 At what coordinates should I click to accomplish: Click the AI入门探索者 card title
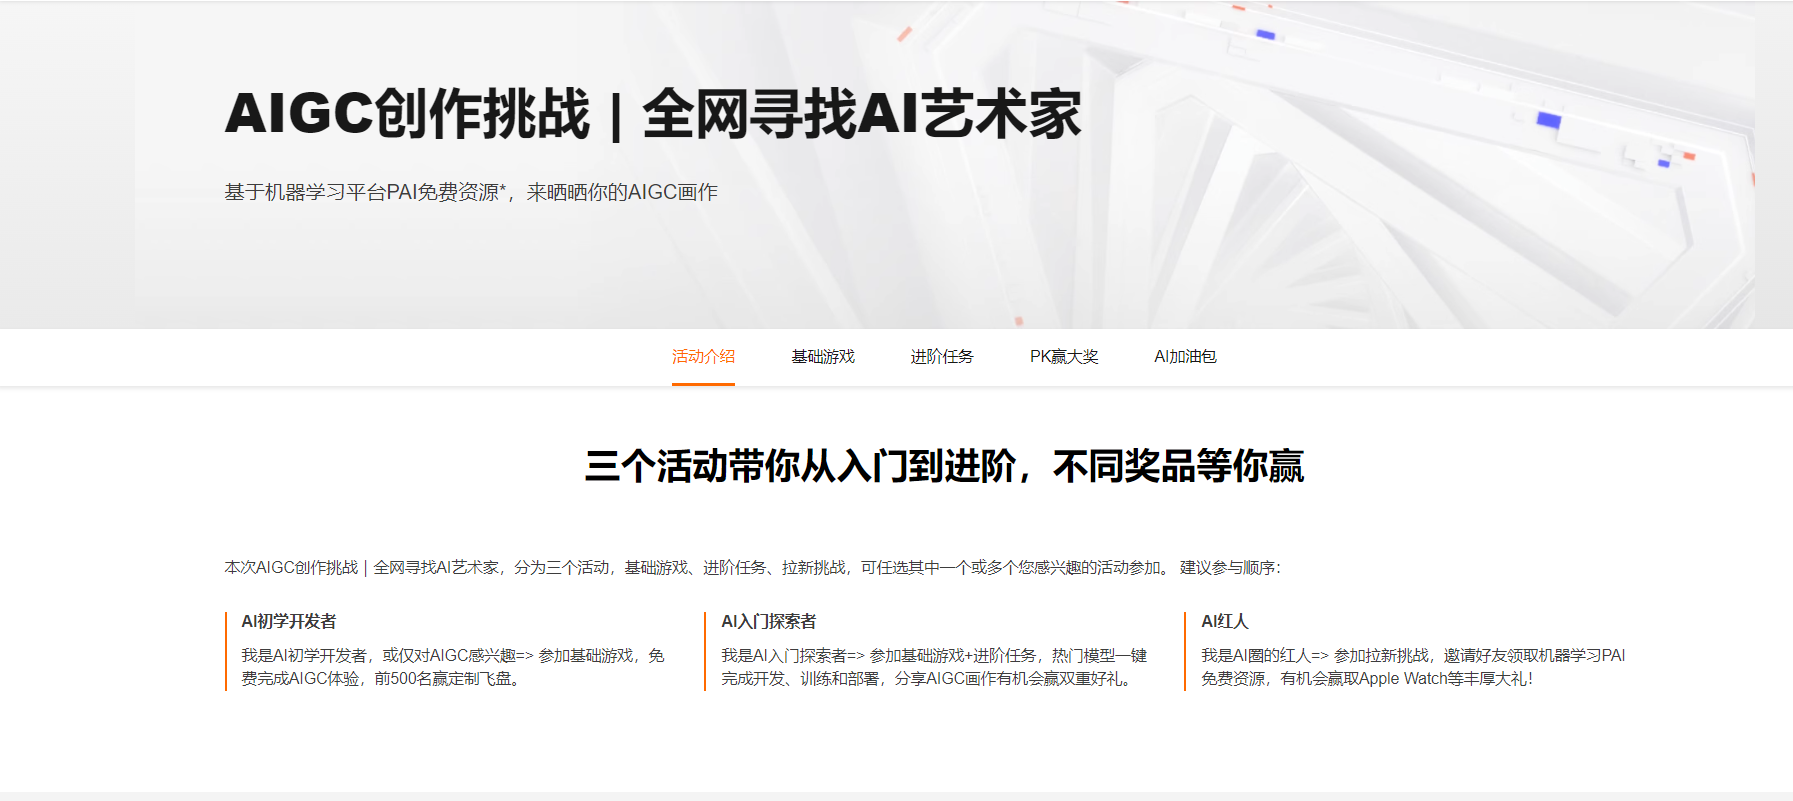(769, 621)
